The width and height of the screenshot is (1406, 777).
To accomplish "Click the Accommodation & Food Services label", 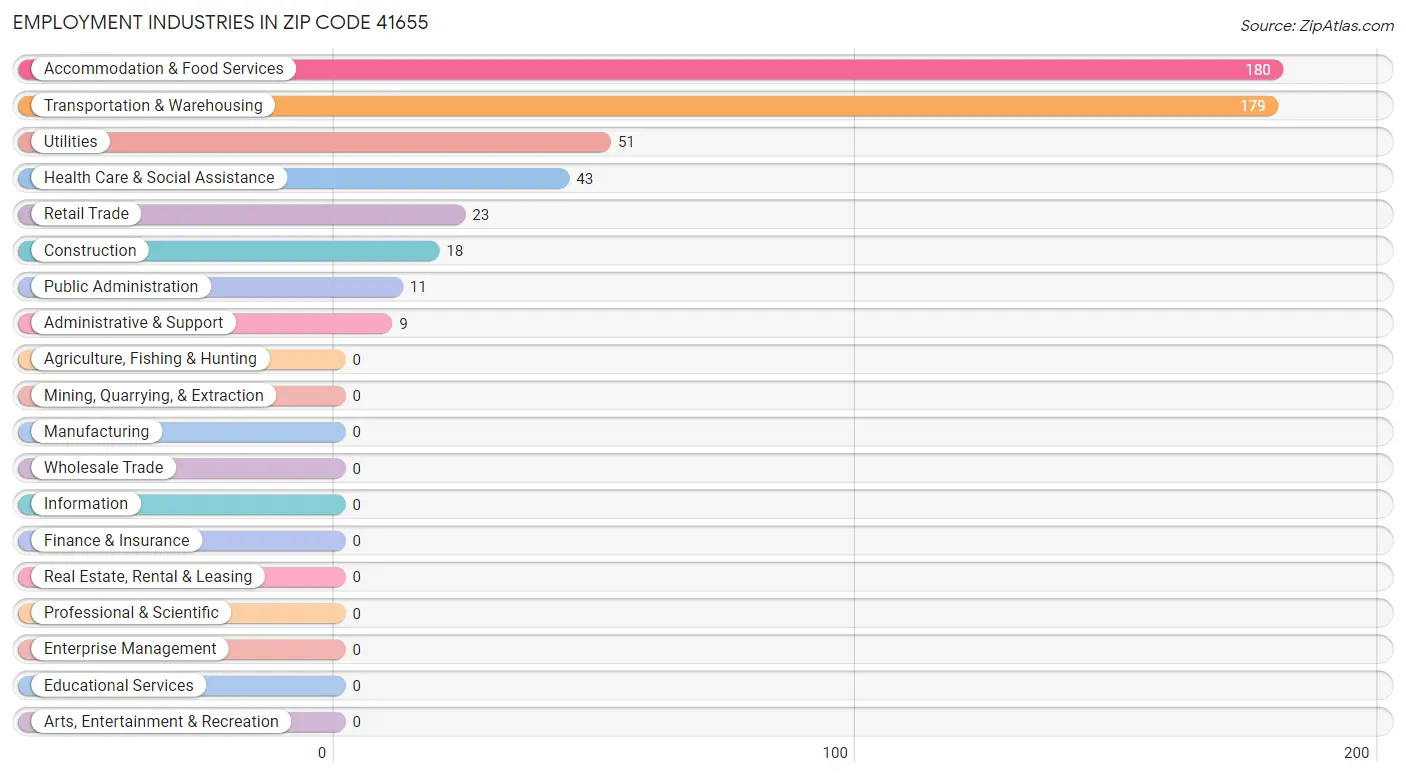I will click(163, 69).
